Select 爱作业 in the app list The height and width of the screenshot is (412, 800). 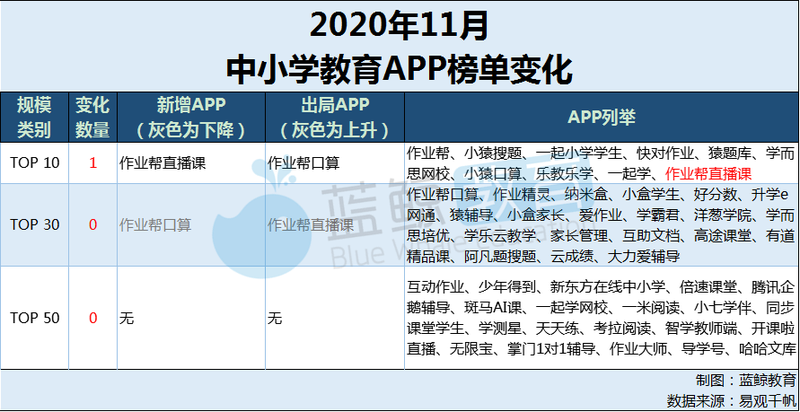click(x=601, y=215)
